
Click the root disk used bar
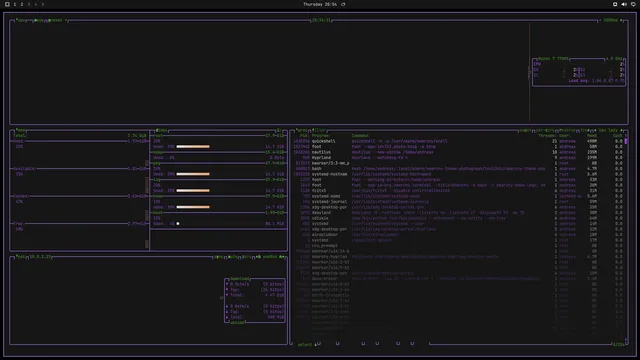coord(193,147)
